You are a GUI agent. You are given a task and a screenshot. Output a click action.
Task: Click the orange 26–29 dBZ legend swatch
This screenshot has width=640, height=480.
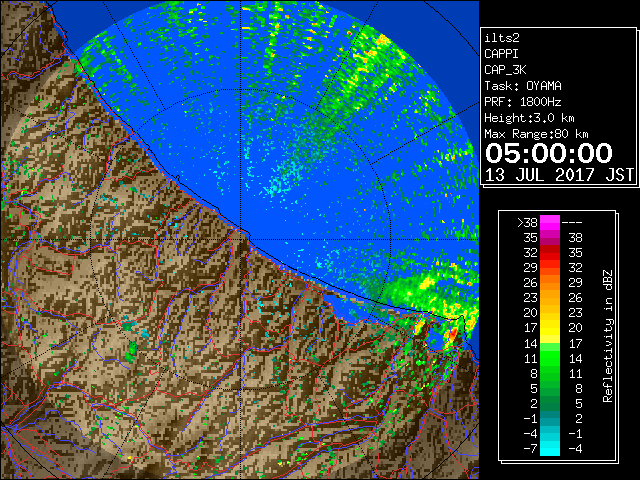tap(550, 282)
